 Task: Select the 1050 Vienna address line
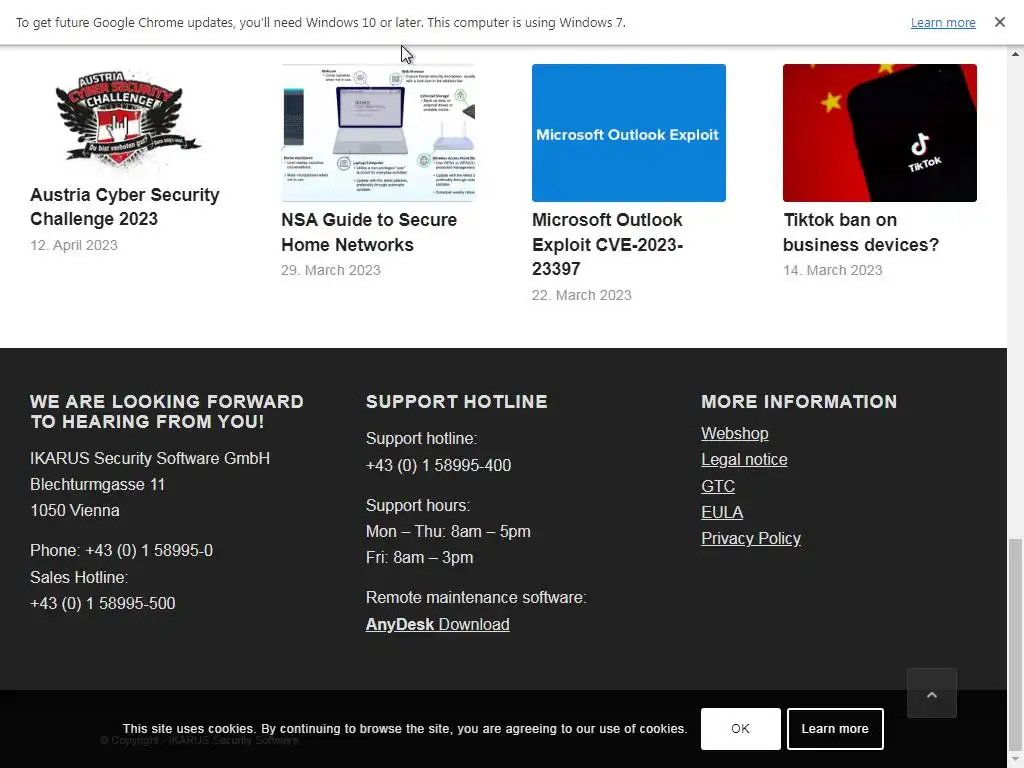pos(74,511)
